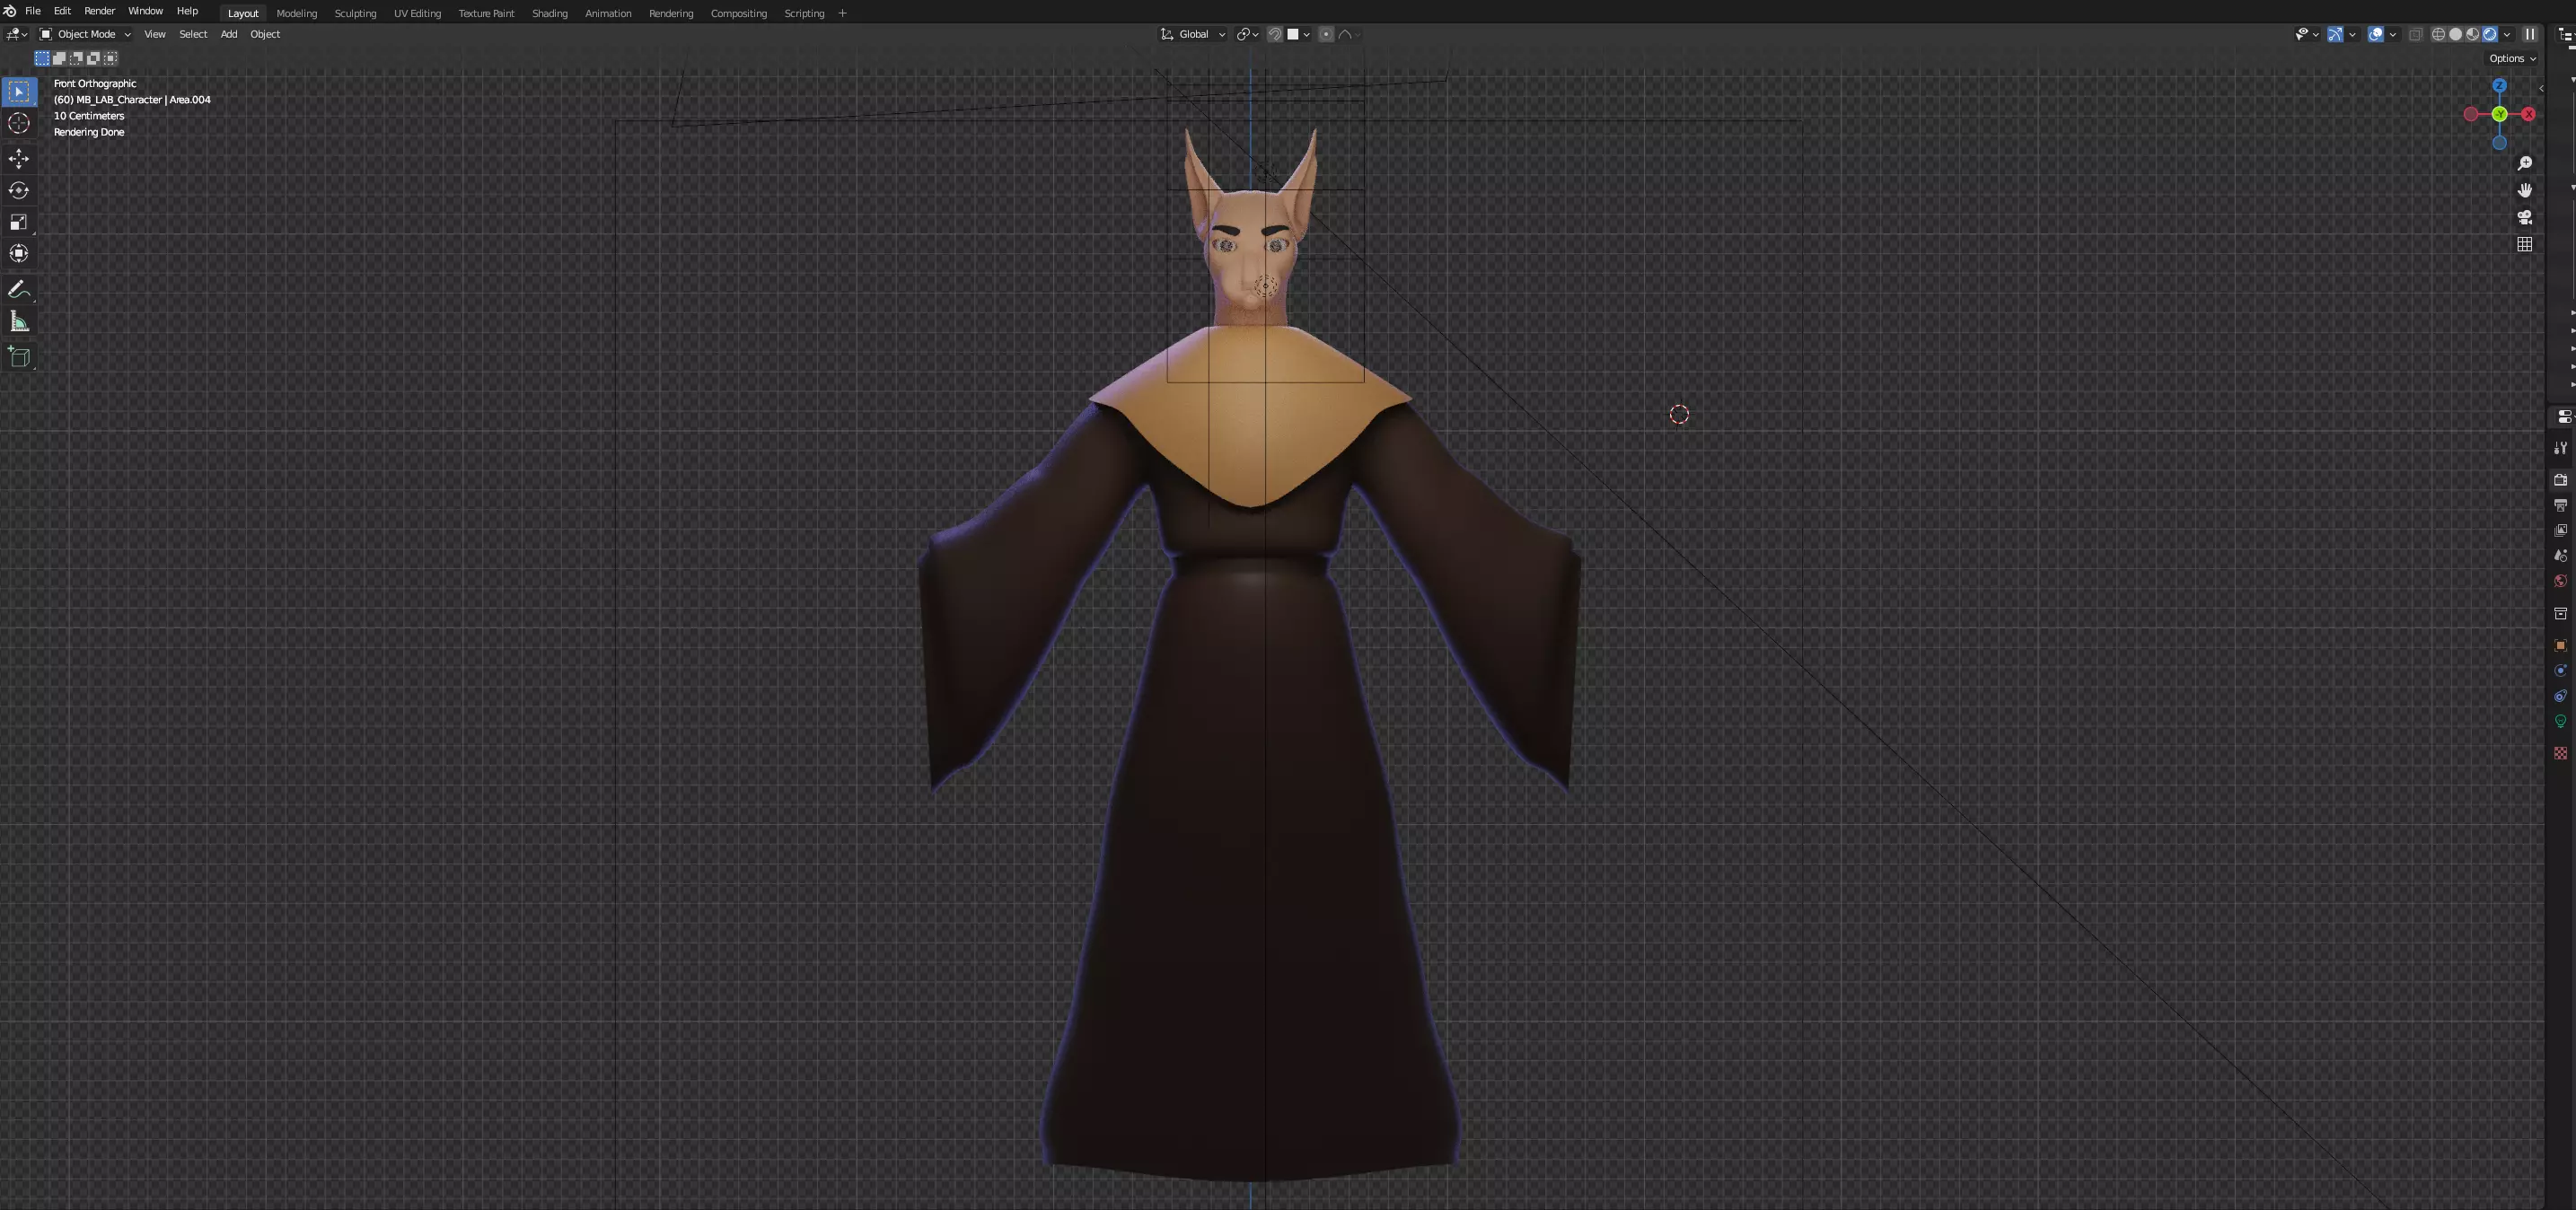Click the zoom magnifier viewport icon
The image size is (2576, 1210).
pos(2524,163)
